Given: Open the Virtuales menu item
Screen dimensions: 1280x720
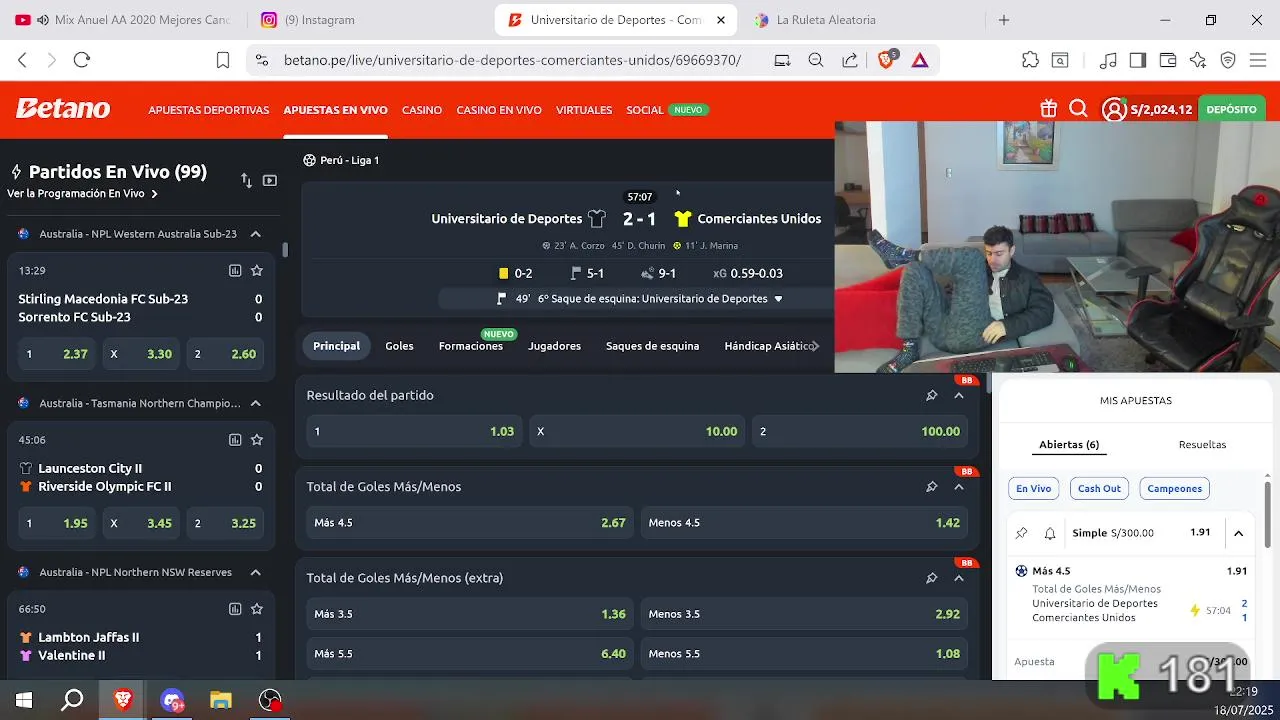Looking at the screenshot, I should (584, 110).
